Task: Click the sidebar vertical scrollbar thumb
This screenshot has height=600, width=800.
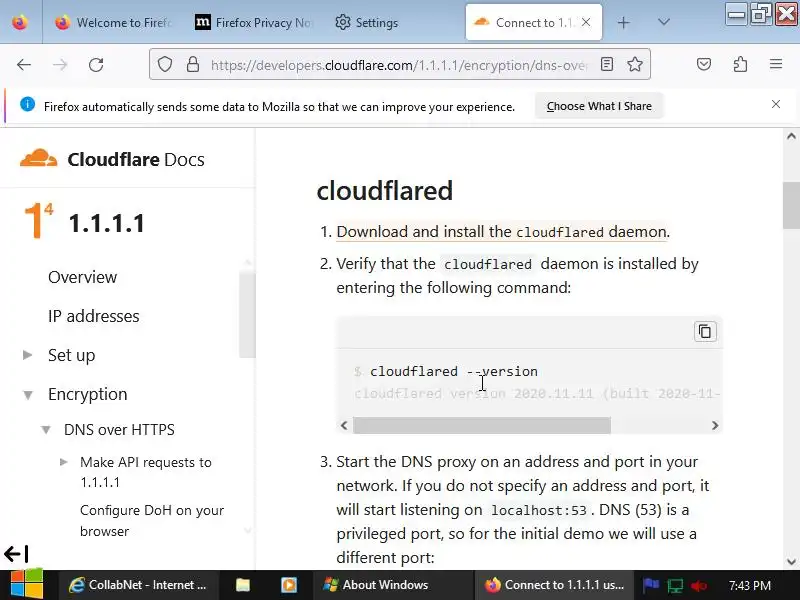Action: click(247, 315)
